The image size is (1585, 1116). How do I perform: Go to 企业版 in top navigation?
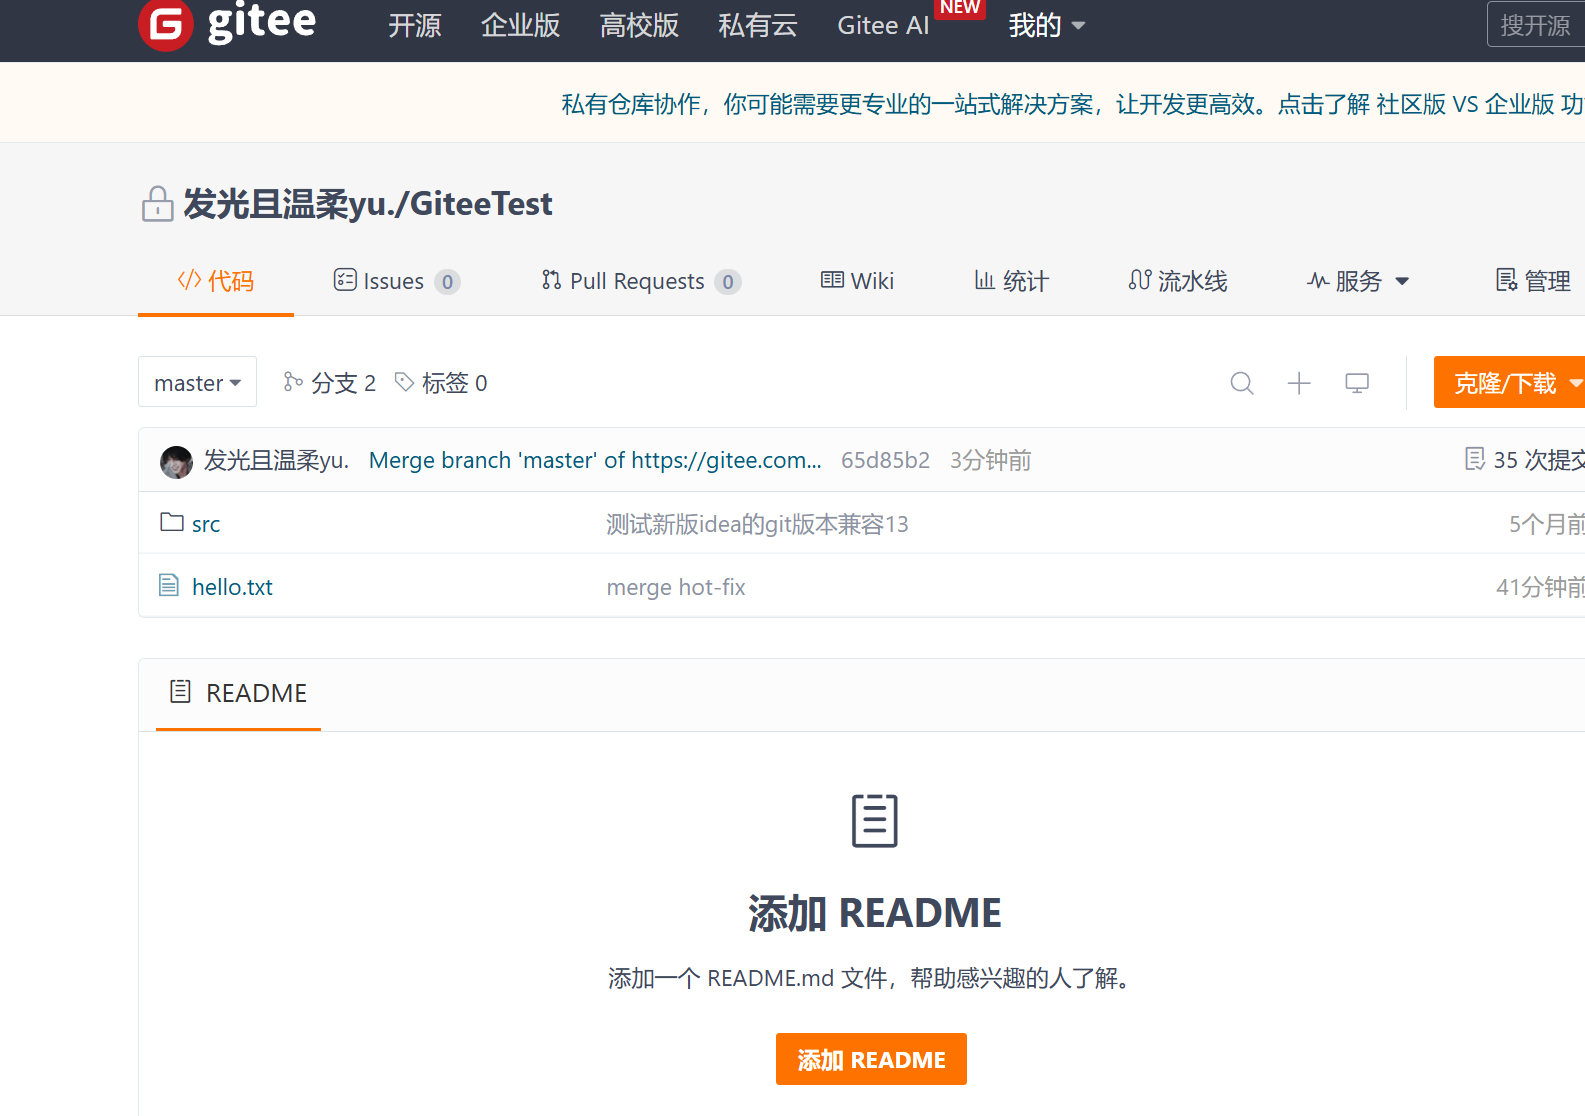(521, 25)
